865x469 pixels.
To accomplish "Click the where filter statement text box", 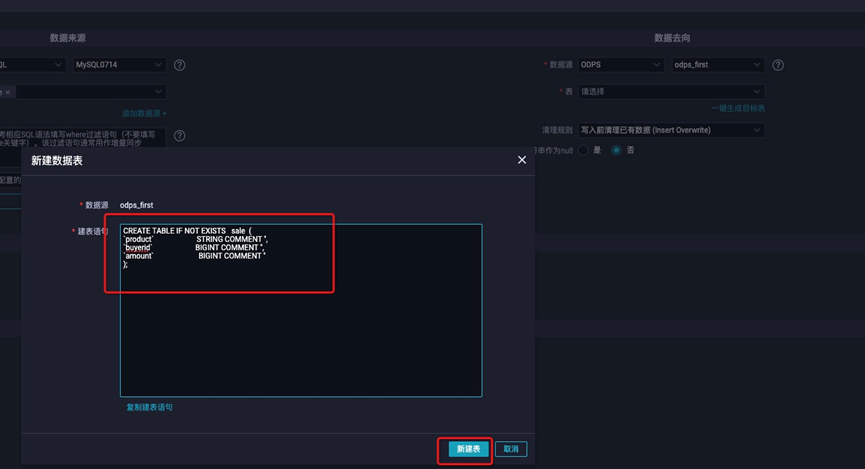I will click(x=83, y=138).
